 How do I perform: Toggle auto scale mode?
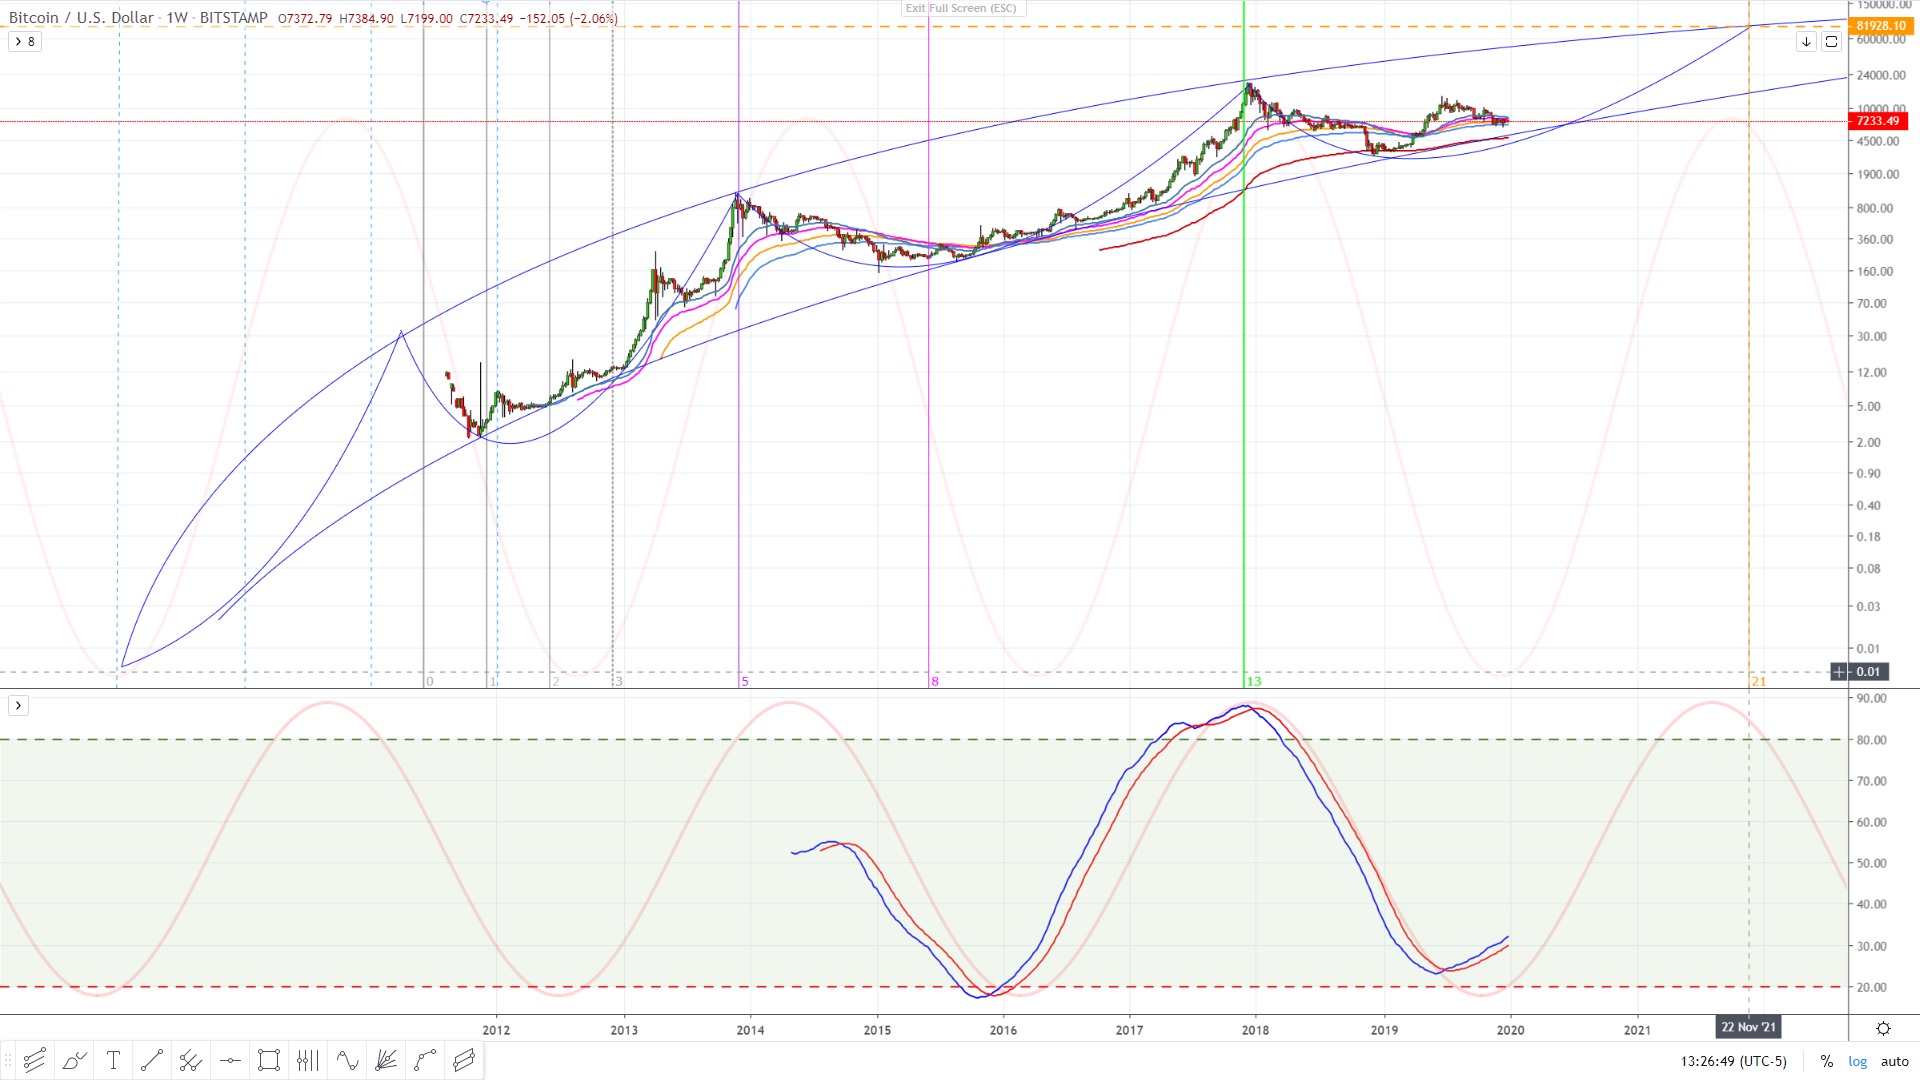1894,1061
